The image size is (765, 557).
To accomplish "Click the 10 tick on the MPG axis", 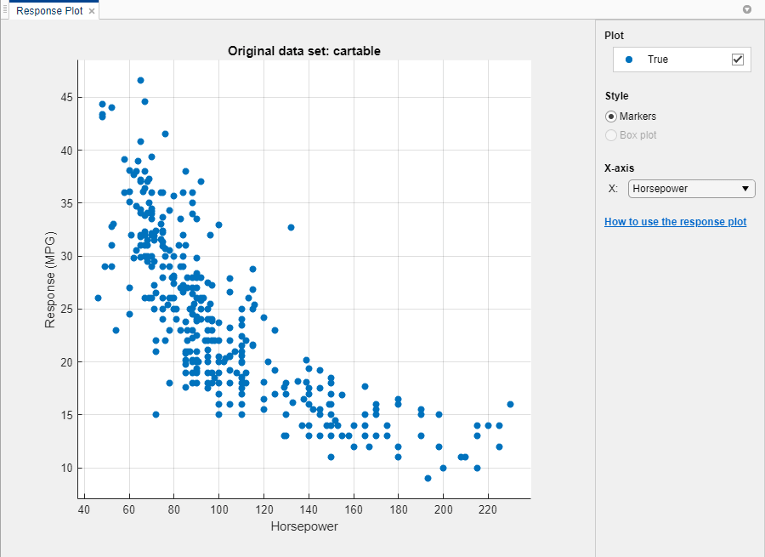I will pos(66,468).
